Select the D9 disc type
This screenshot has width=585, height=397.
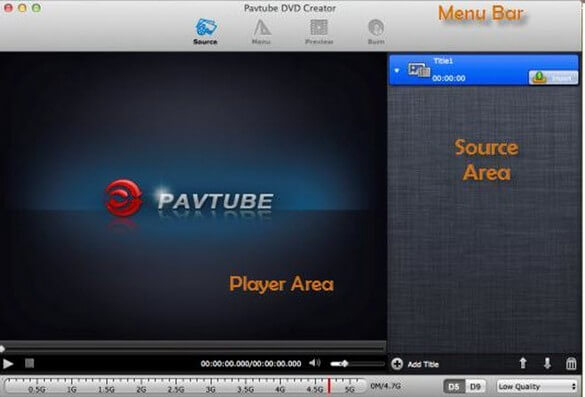475,387
